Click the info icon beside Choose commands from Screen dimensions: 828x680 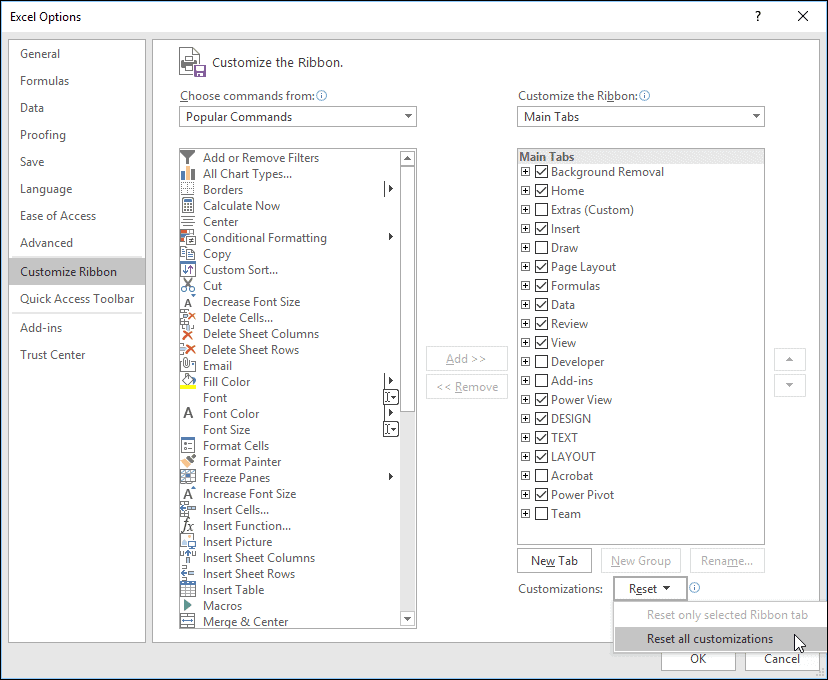pyautogui.click(x=322, y=96)
